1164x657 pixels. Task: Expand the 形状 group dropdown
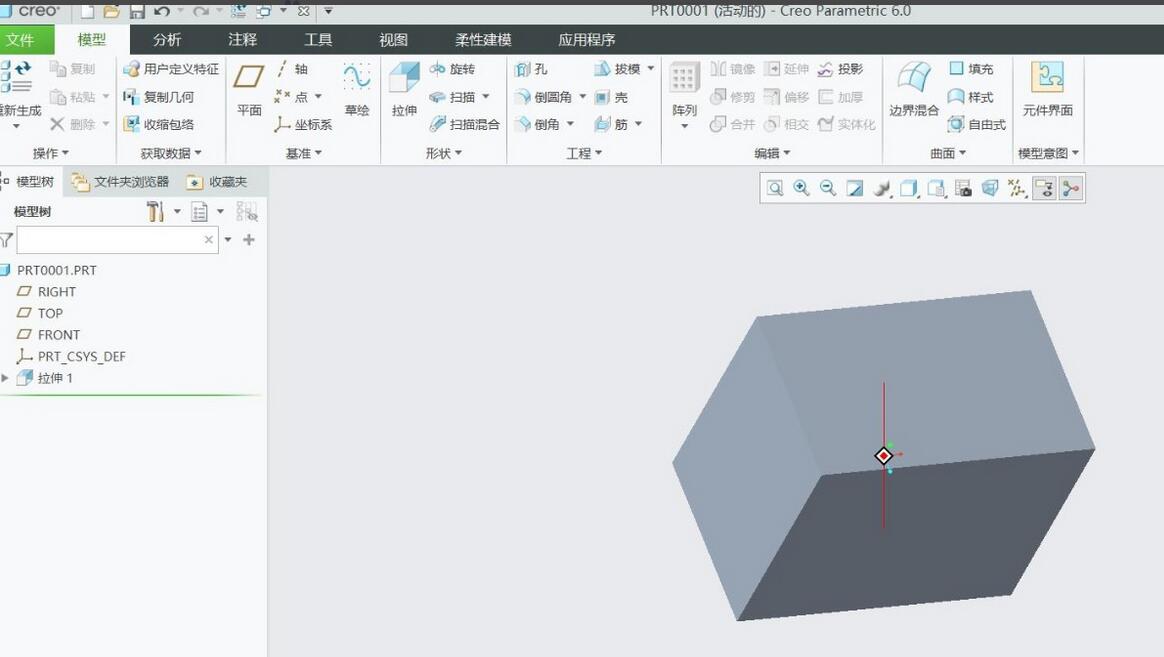(444, 153)
